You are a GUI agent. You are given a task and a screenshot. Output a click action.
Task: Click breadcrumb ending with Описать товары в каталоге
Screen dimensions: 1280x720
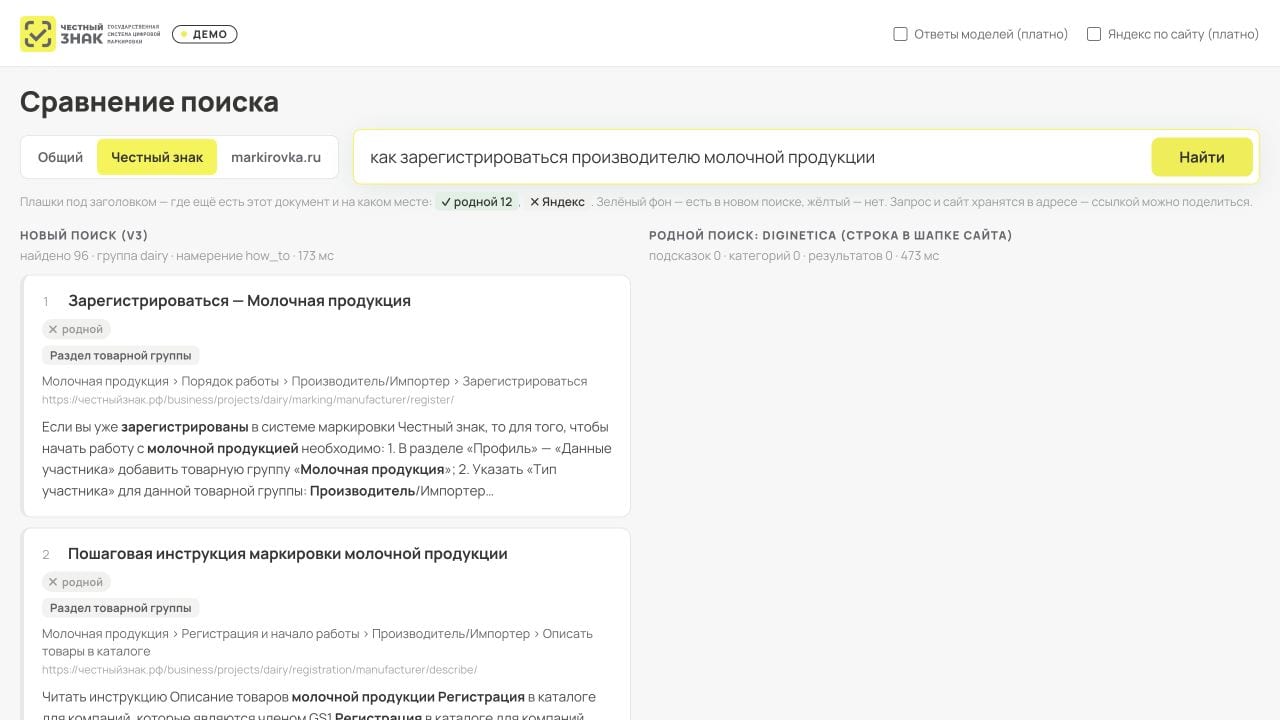click(317, 642)
